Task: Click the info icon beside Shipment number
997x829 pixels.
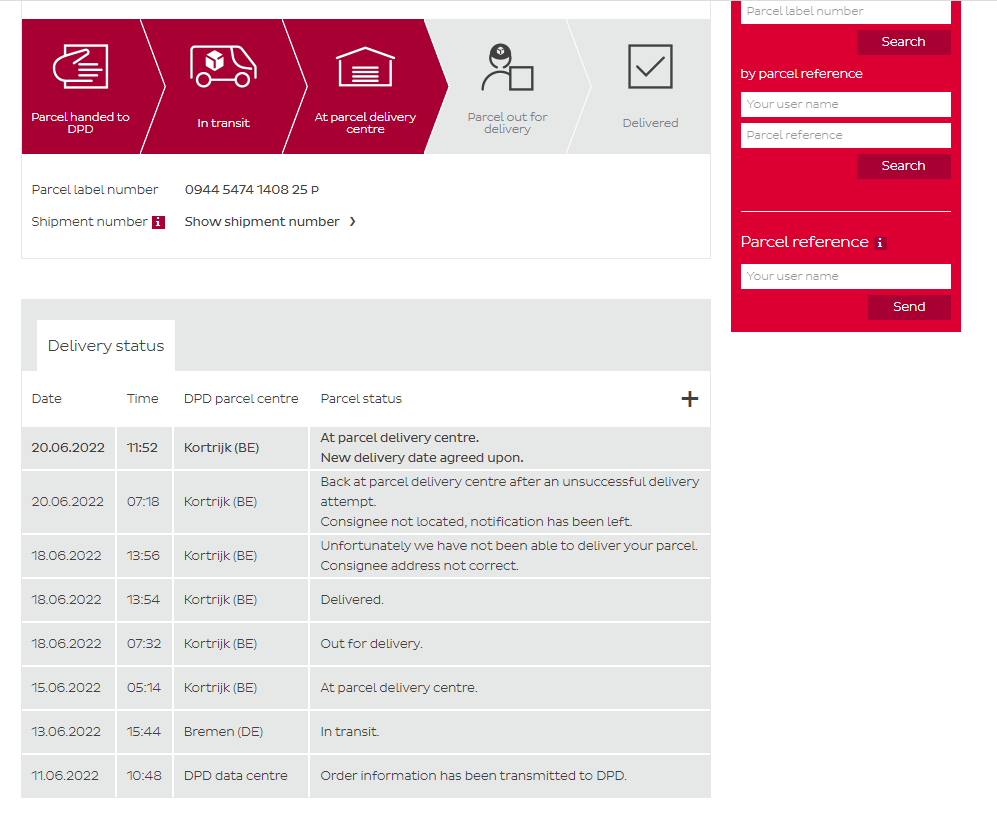Action: point(158,222)
